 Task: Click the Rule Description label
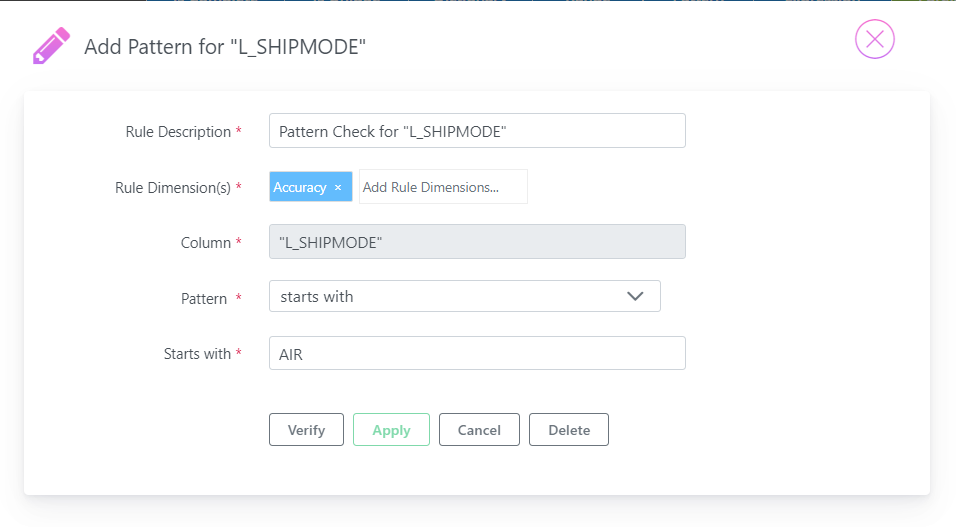pos(178,132)
